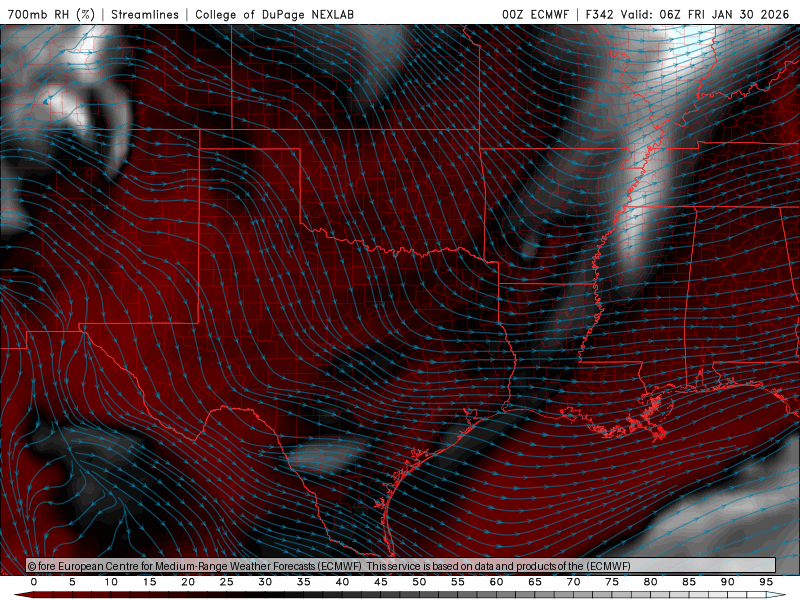Click the '55' value on the RH scale
Image resolution: width=800 pixels, height=600 pixels.
point(458,582)
